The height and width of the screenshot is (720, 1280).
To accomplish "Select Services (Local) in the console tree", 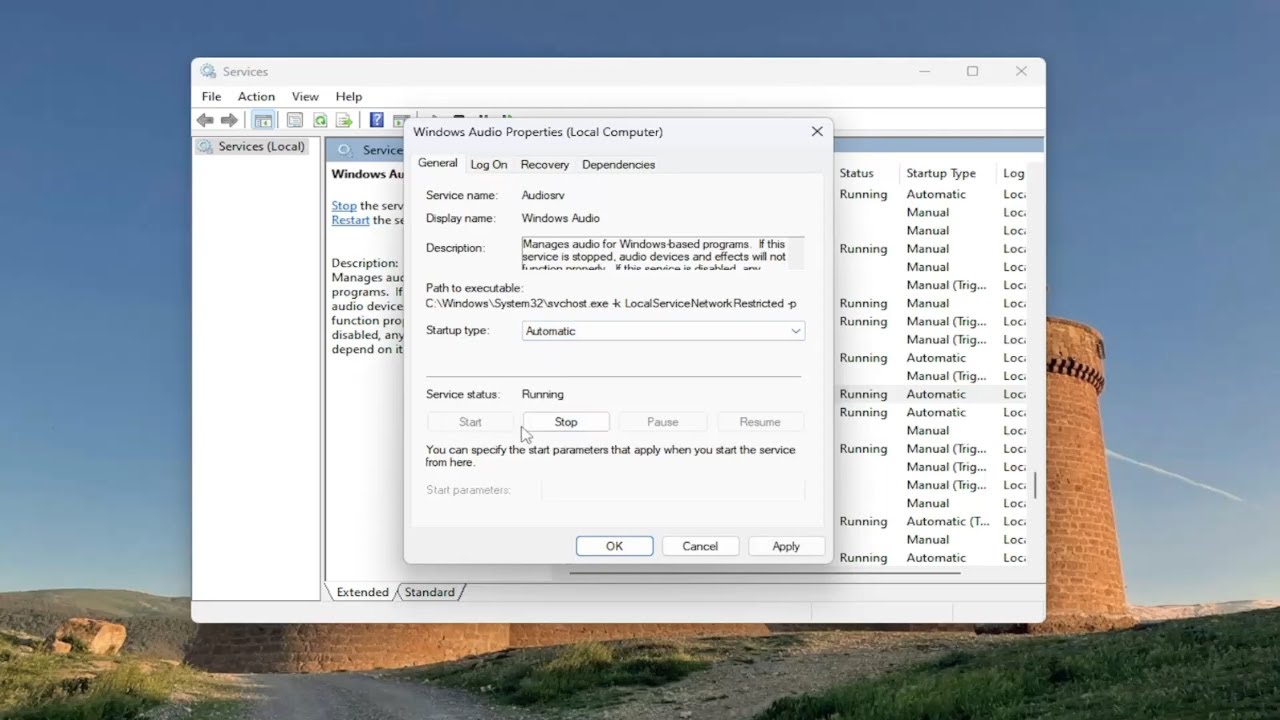I will click(x=251, y=146).
